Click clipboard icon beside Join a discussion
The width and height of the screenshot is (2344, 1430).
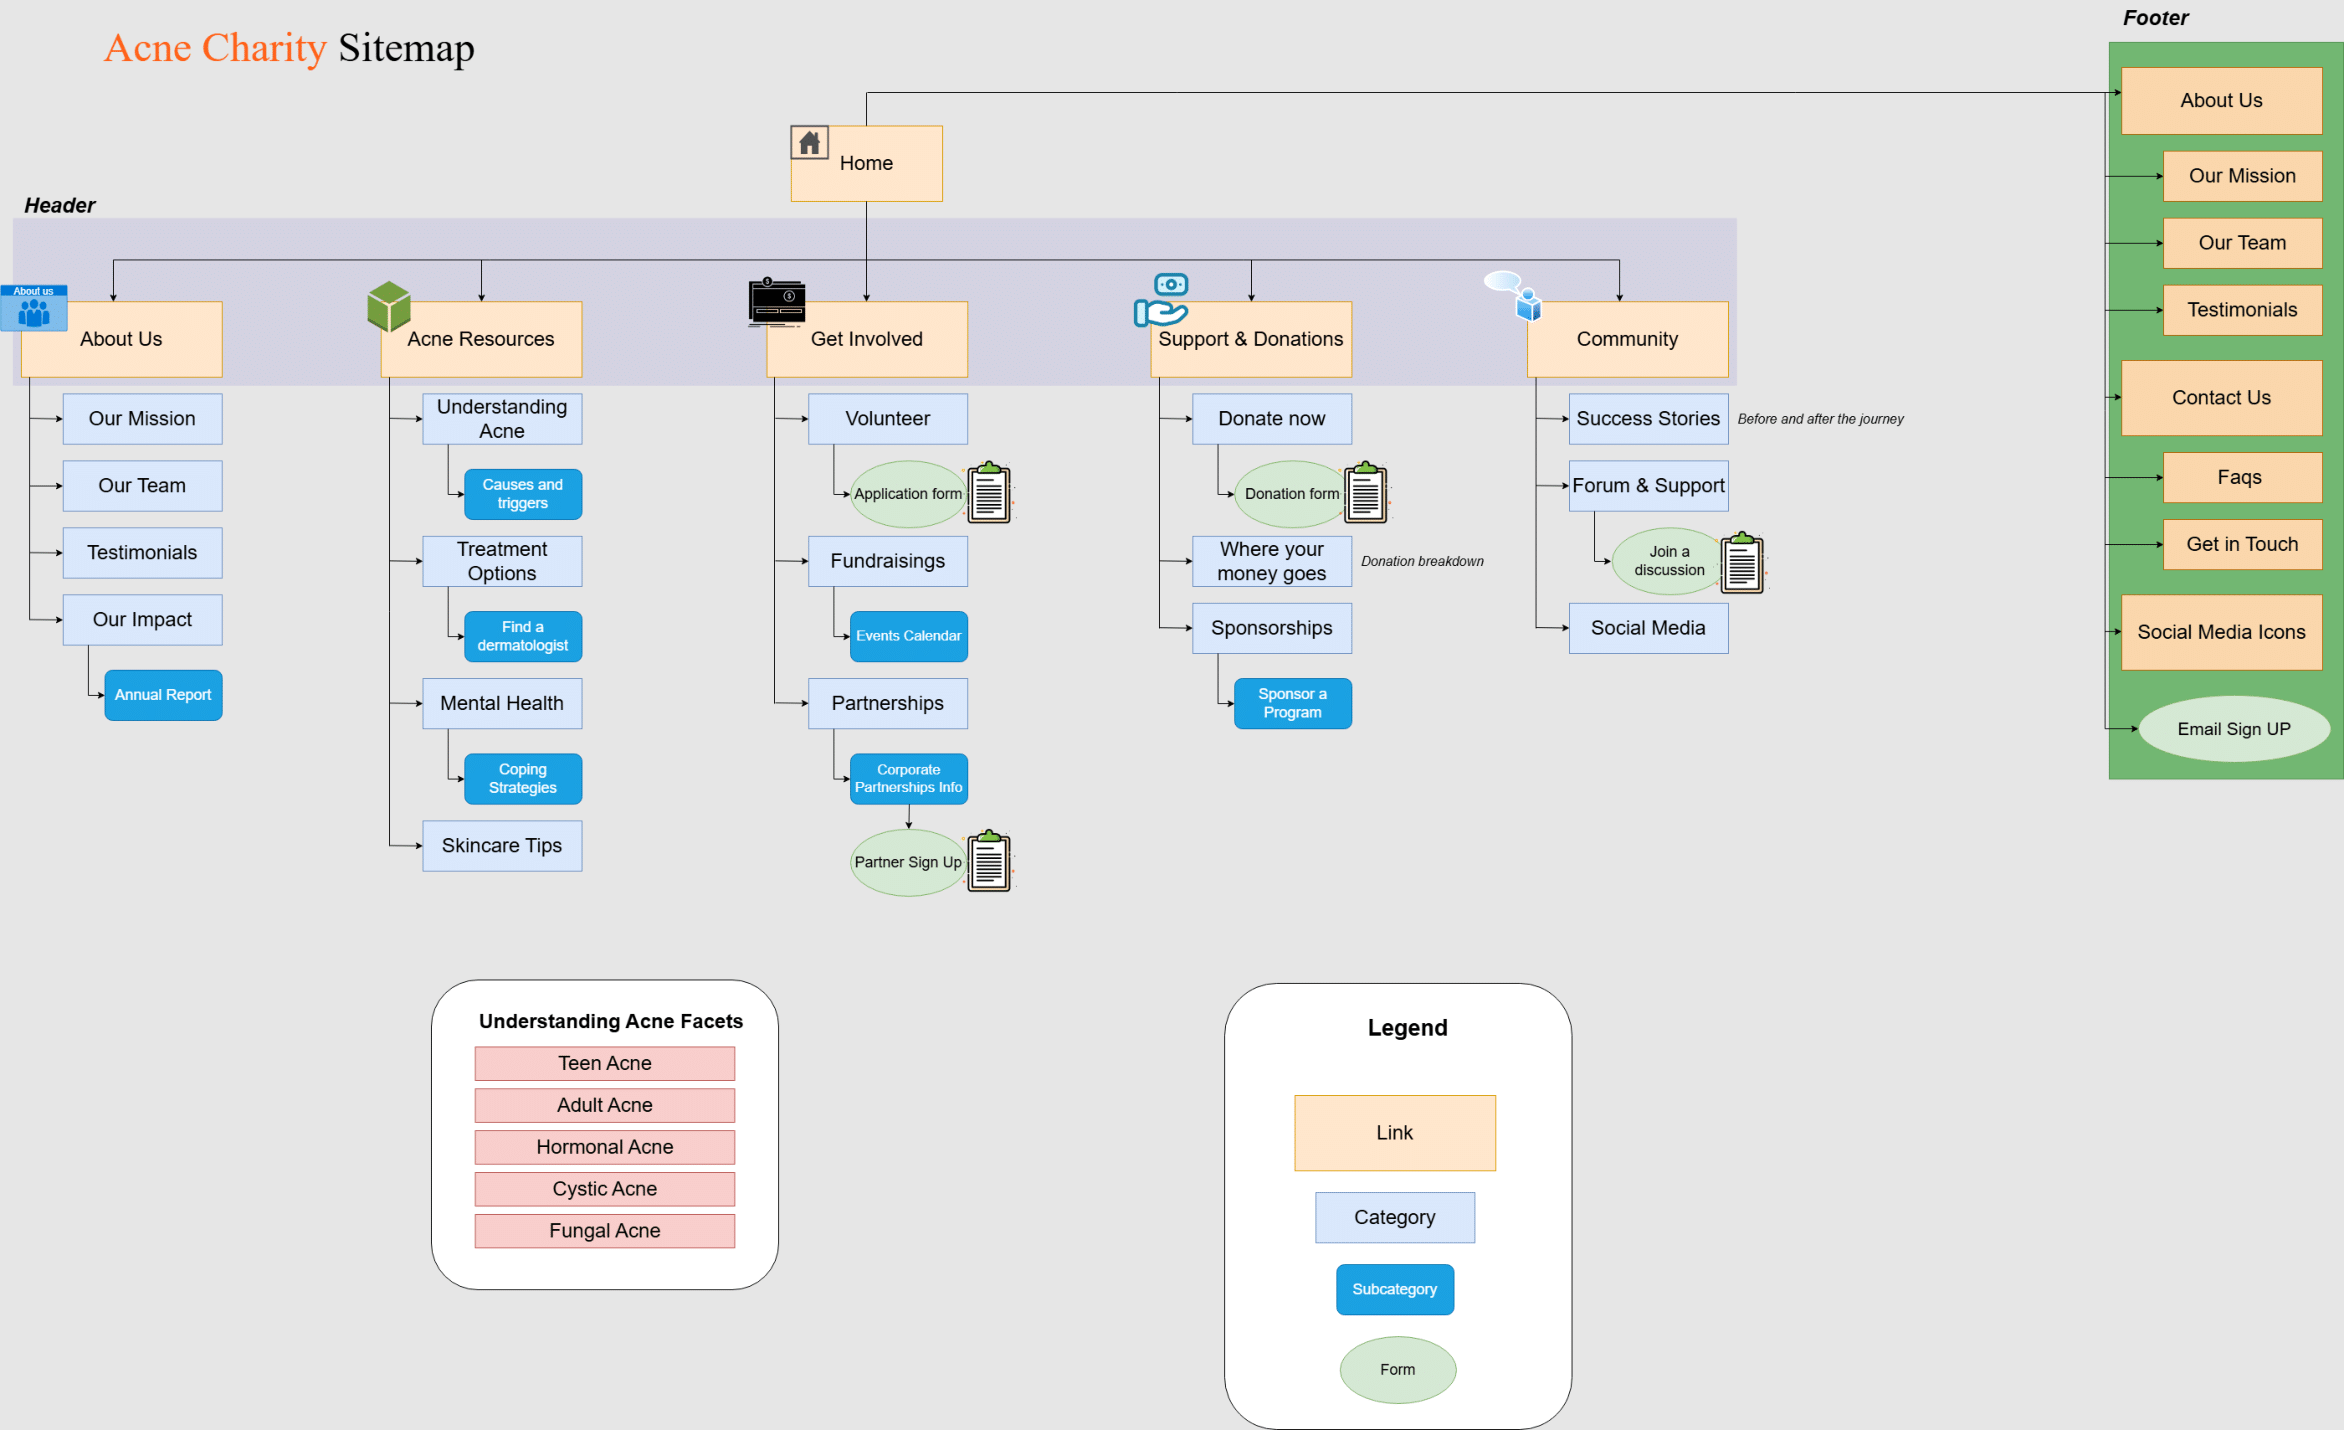click(1742, 563)
